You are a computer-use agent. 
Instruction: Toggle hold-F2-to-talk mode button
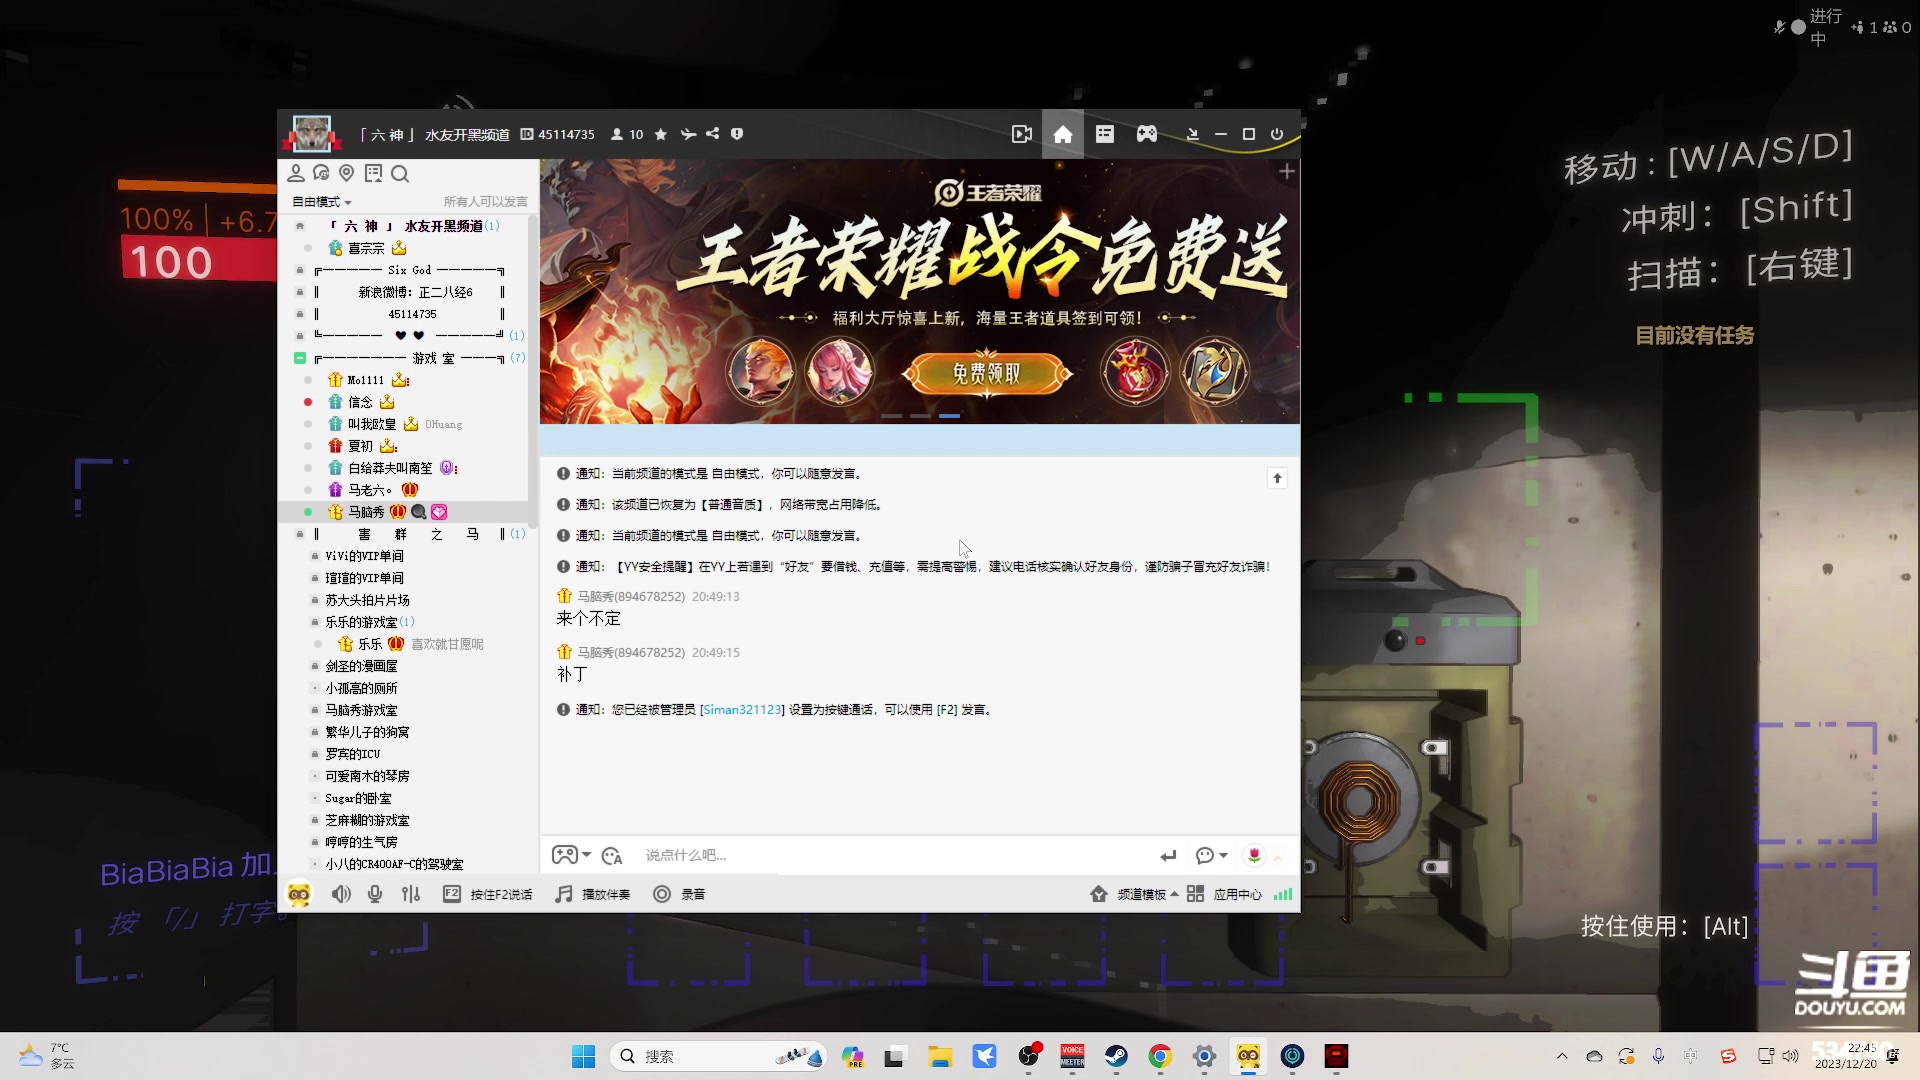tap(488, 894)
